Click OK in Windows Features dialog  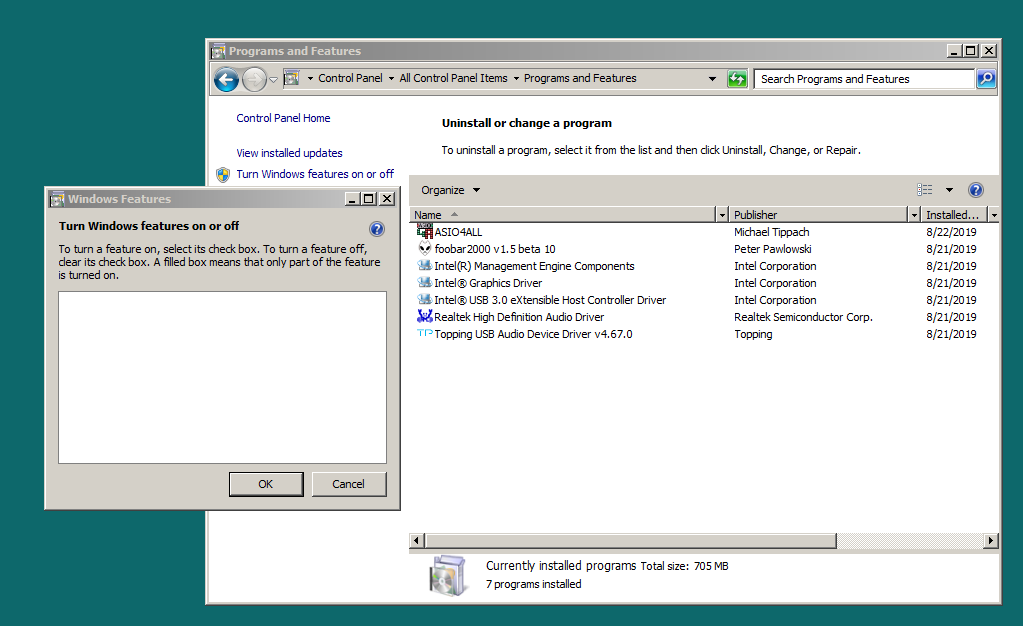266,484
